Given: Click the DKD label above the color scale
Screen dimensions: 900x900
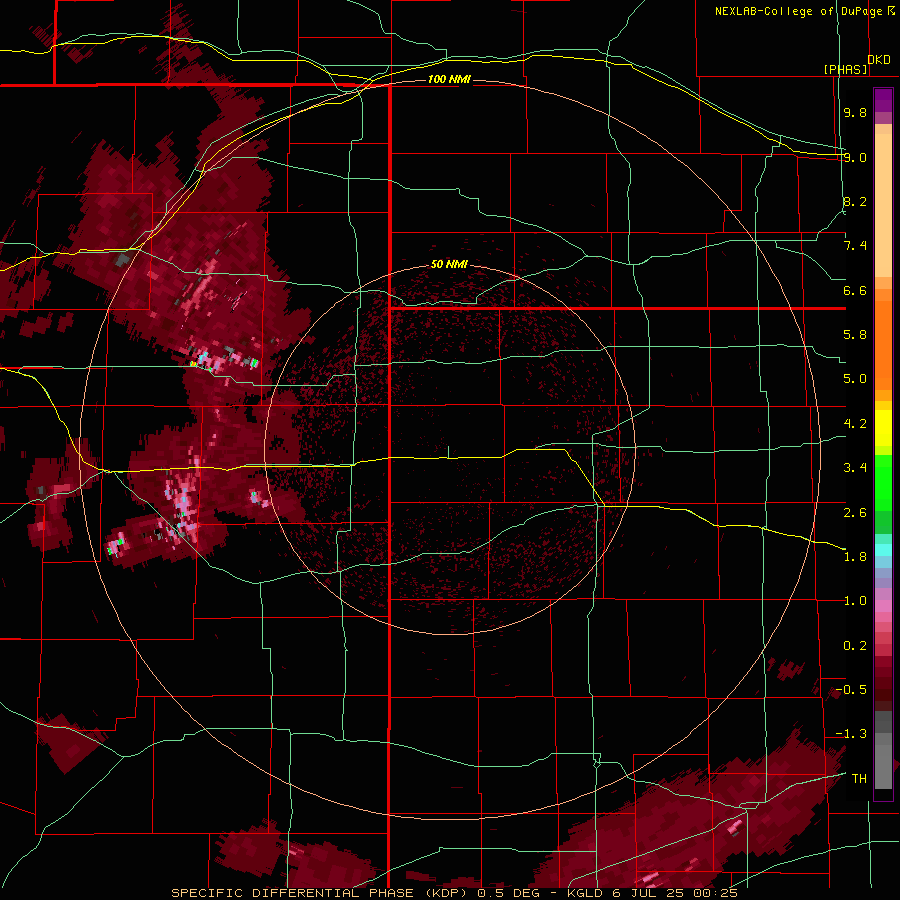Looking at the screenshot, I should pos(879,60).
